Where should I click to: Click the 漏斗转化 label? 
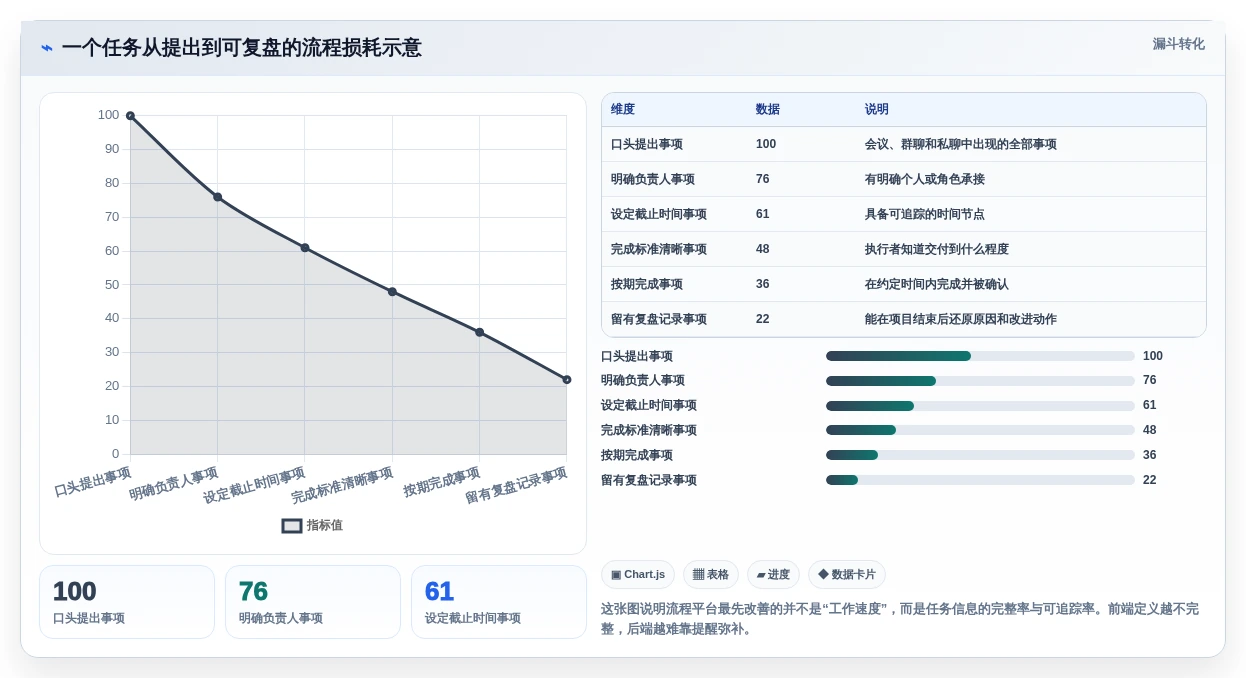point(1178,44)
